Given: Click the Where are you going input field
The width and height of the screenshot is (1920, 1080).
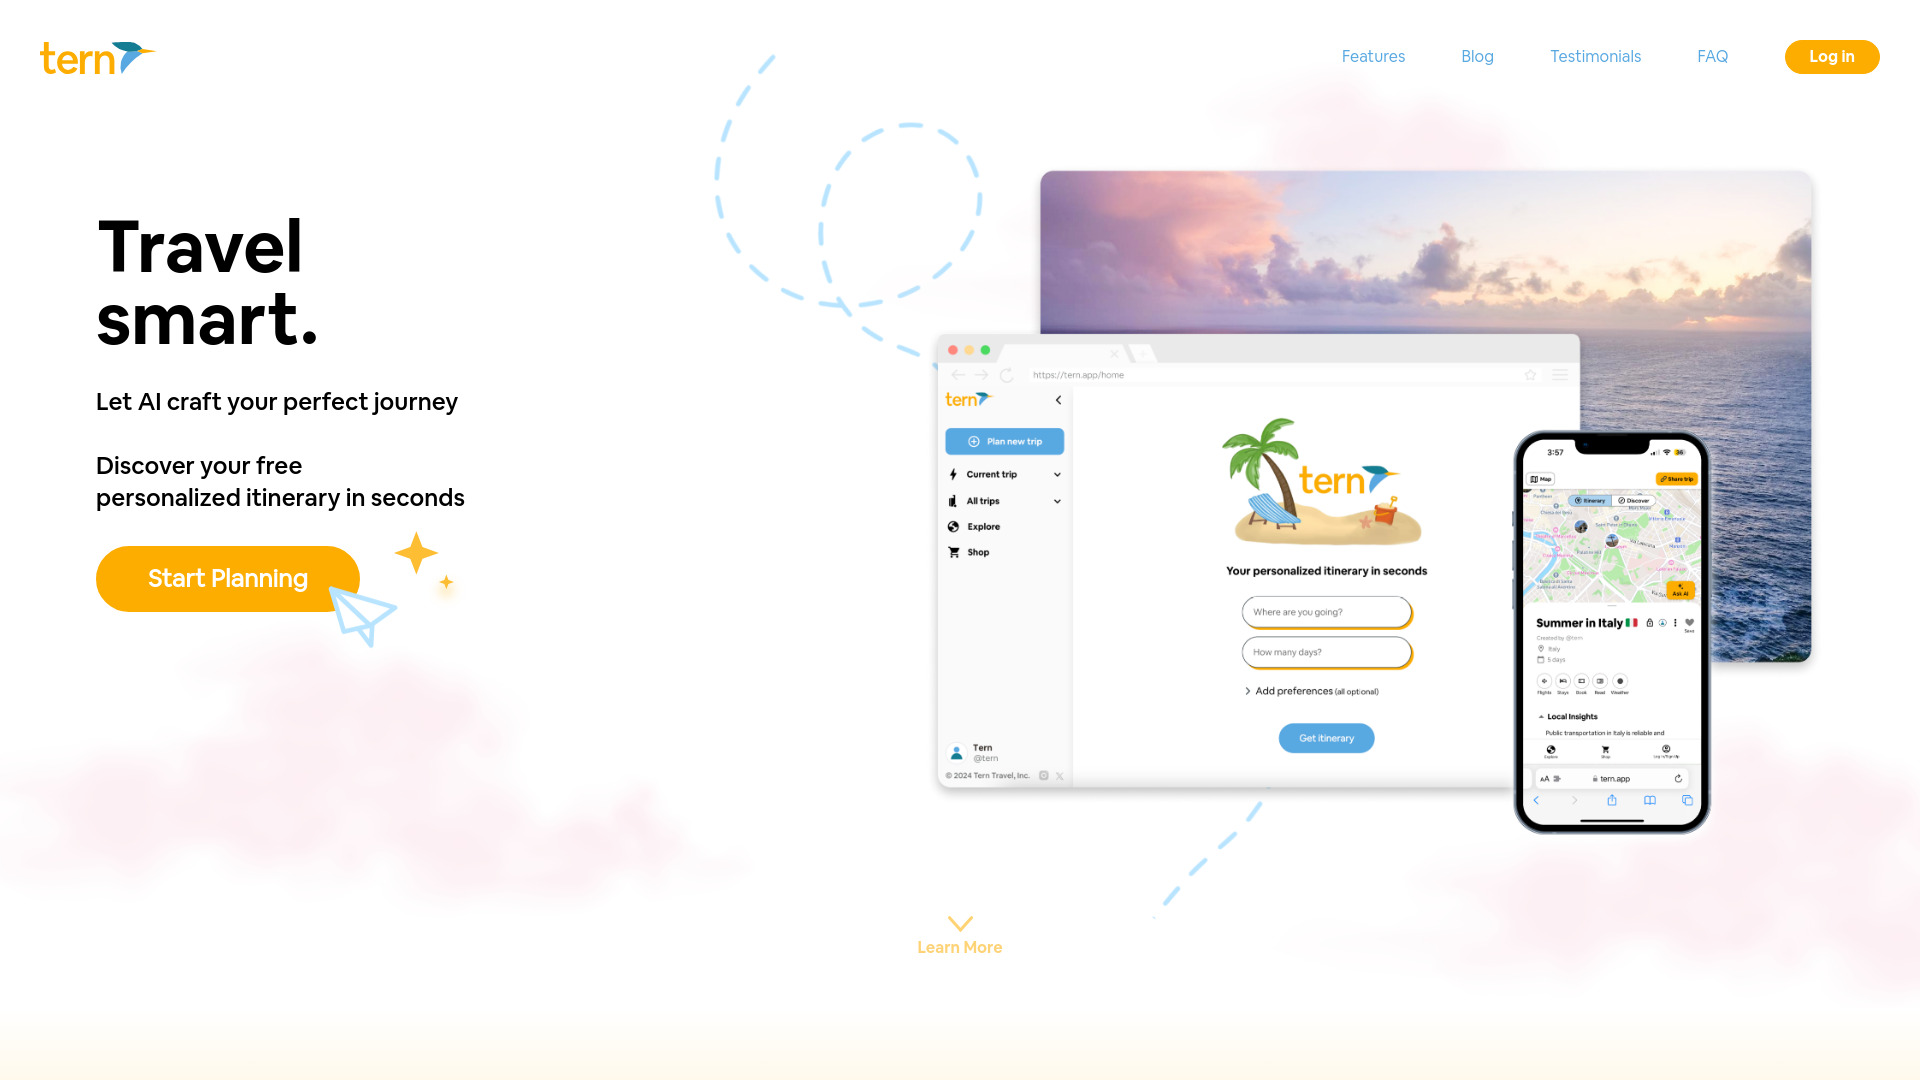Looking at the screenshot, I should (x=1325, y=611).
